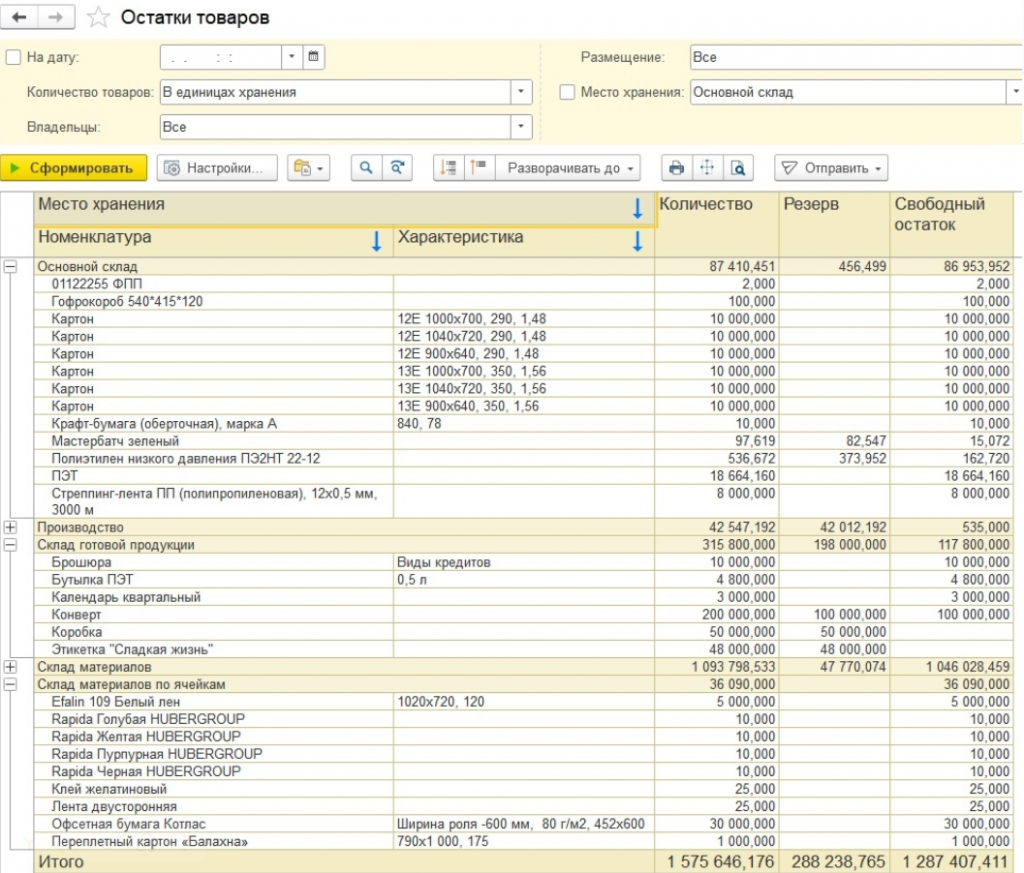
Task: Click reserve value 373,952
Action: [863, 458]
